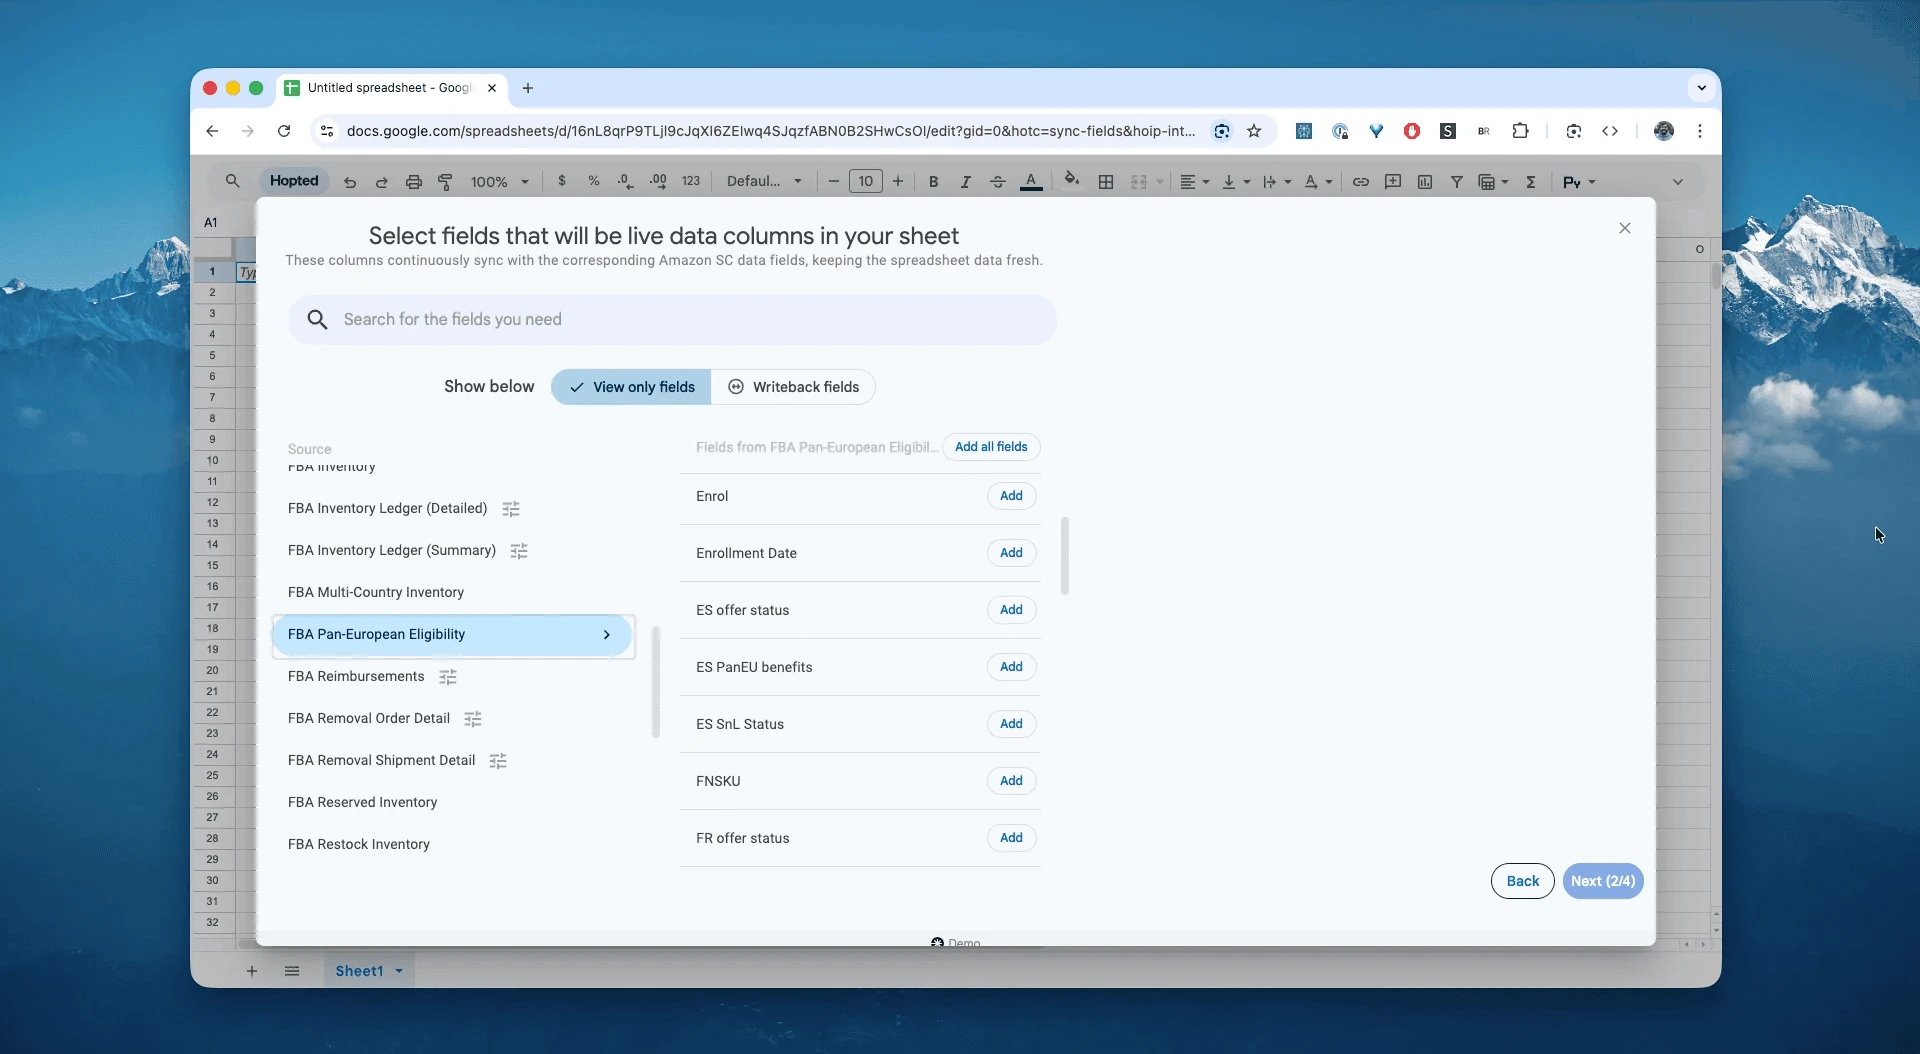
Task: Open the zoom 100% dropdown
Action: pyautogui.click(x=499, y=182)
